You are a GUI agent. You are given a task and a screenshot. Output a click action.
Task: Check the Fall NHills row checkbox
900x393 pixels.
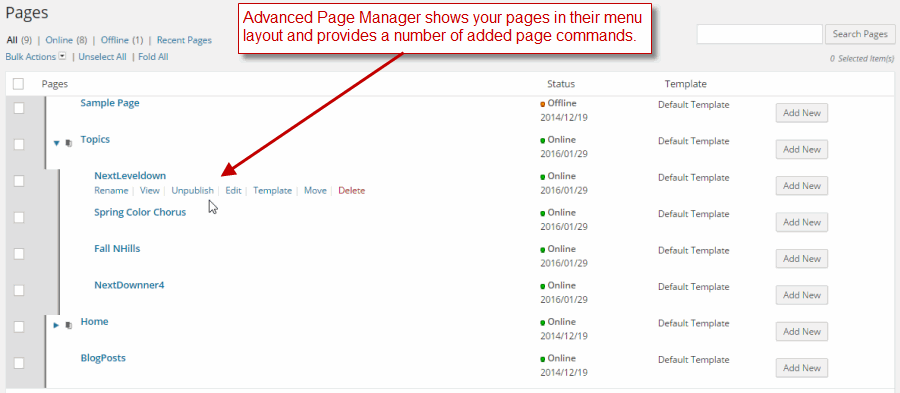click(x=18, y=254)
